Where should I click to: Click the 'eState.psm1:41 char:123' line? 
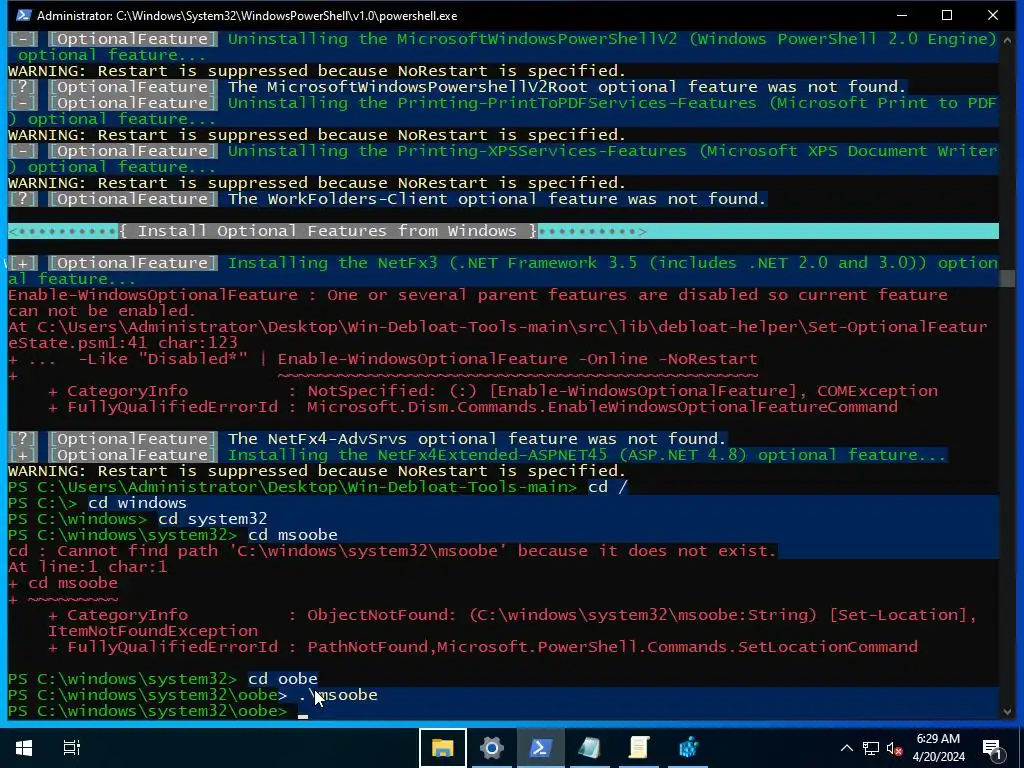[x=123, y=342]
